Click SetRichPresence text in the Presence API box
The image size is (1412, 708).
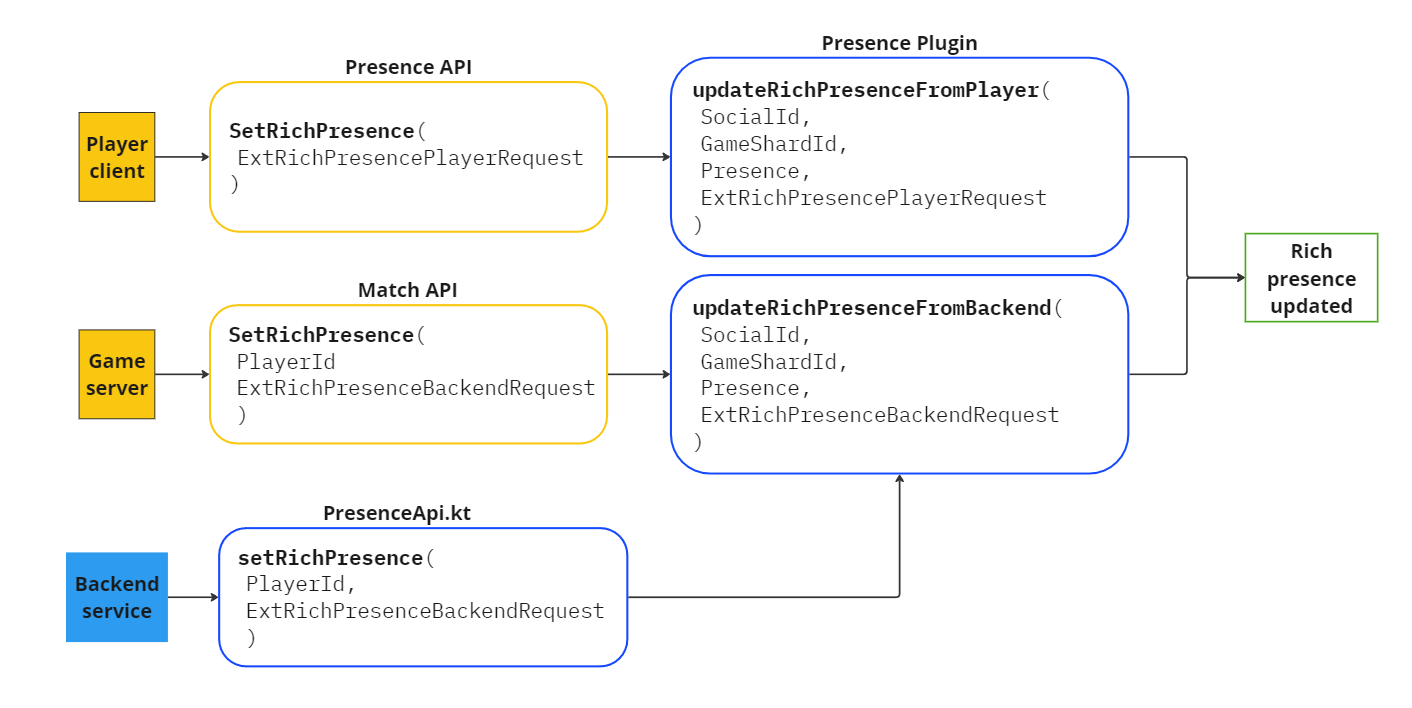coord(321,131)
